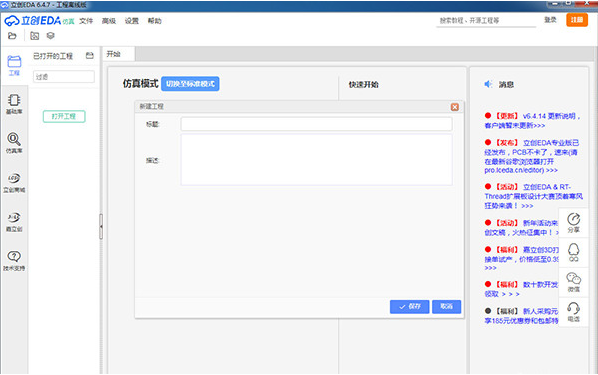Open the 基础库 sidebar panel

pos(14,104)
